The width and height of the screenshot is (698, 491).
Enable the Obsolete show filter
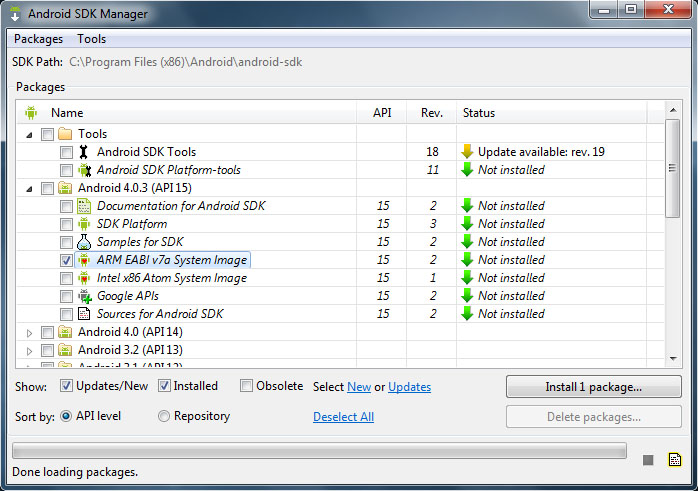coord(246,385)
